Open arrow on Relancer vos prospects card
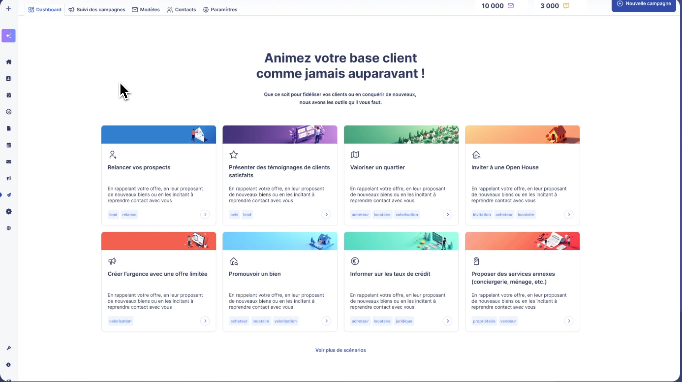Screen dimensions: 682x382 [205, 214]
